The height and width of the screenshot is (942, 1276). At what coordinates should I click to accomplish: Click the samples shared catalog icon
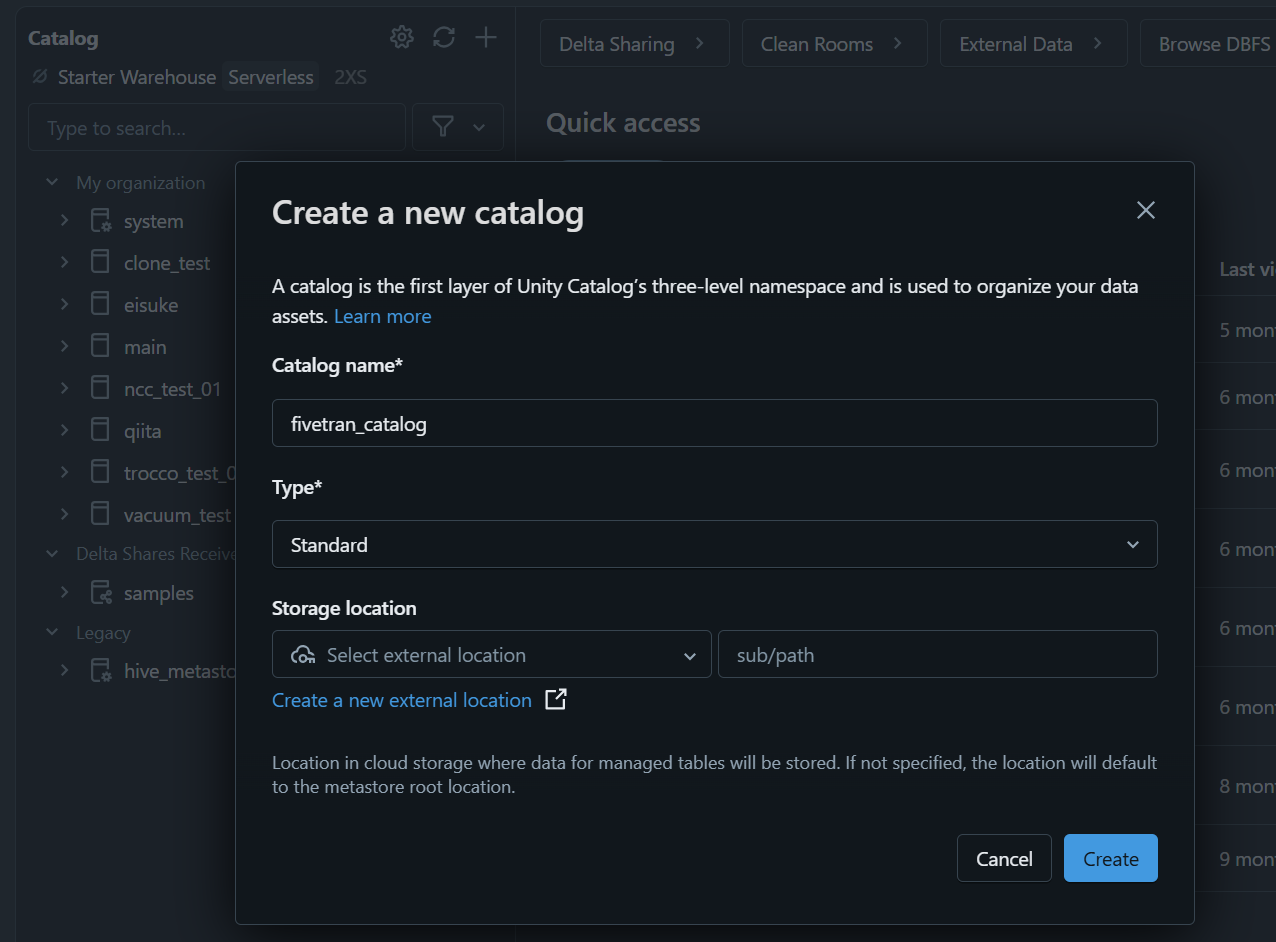click(x=101, y=593)
